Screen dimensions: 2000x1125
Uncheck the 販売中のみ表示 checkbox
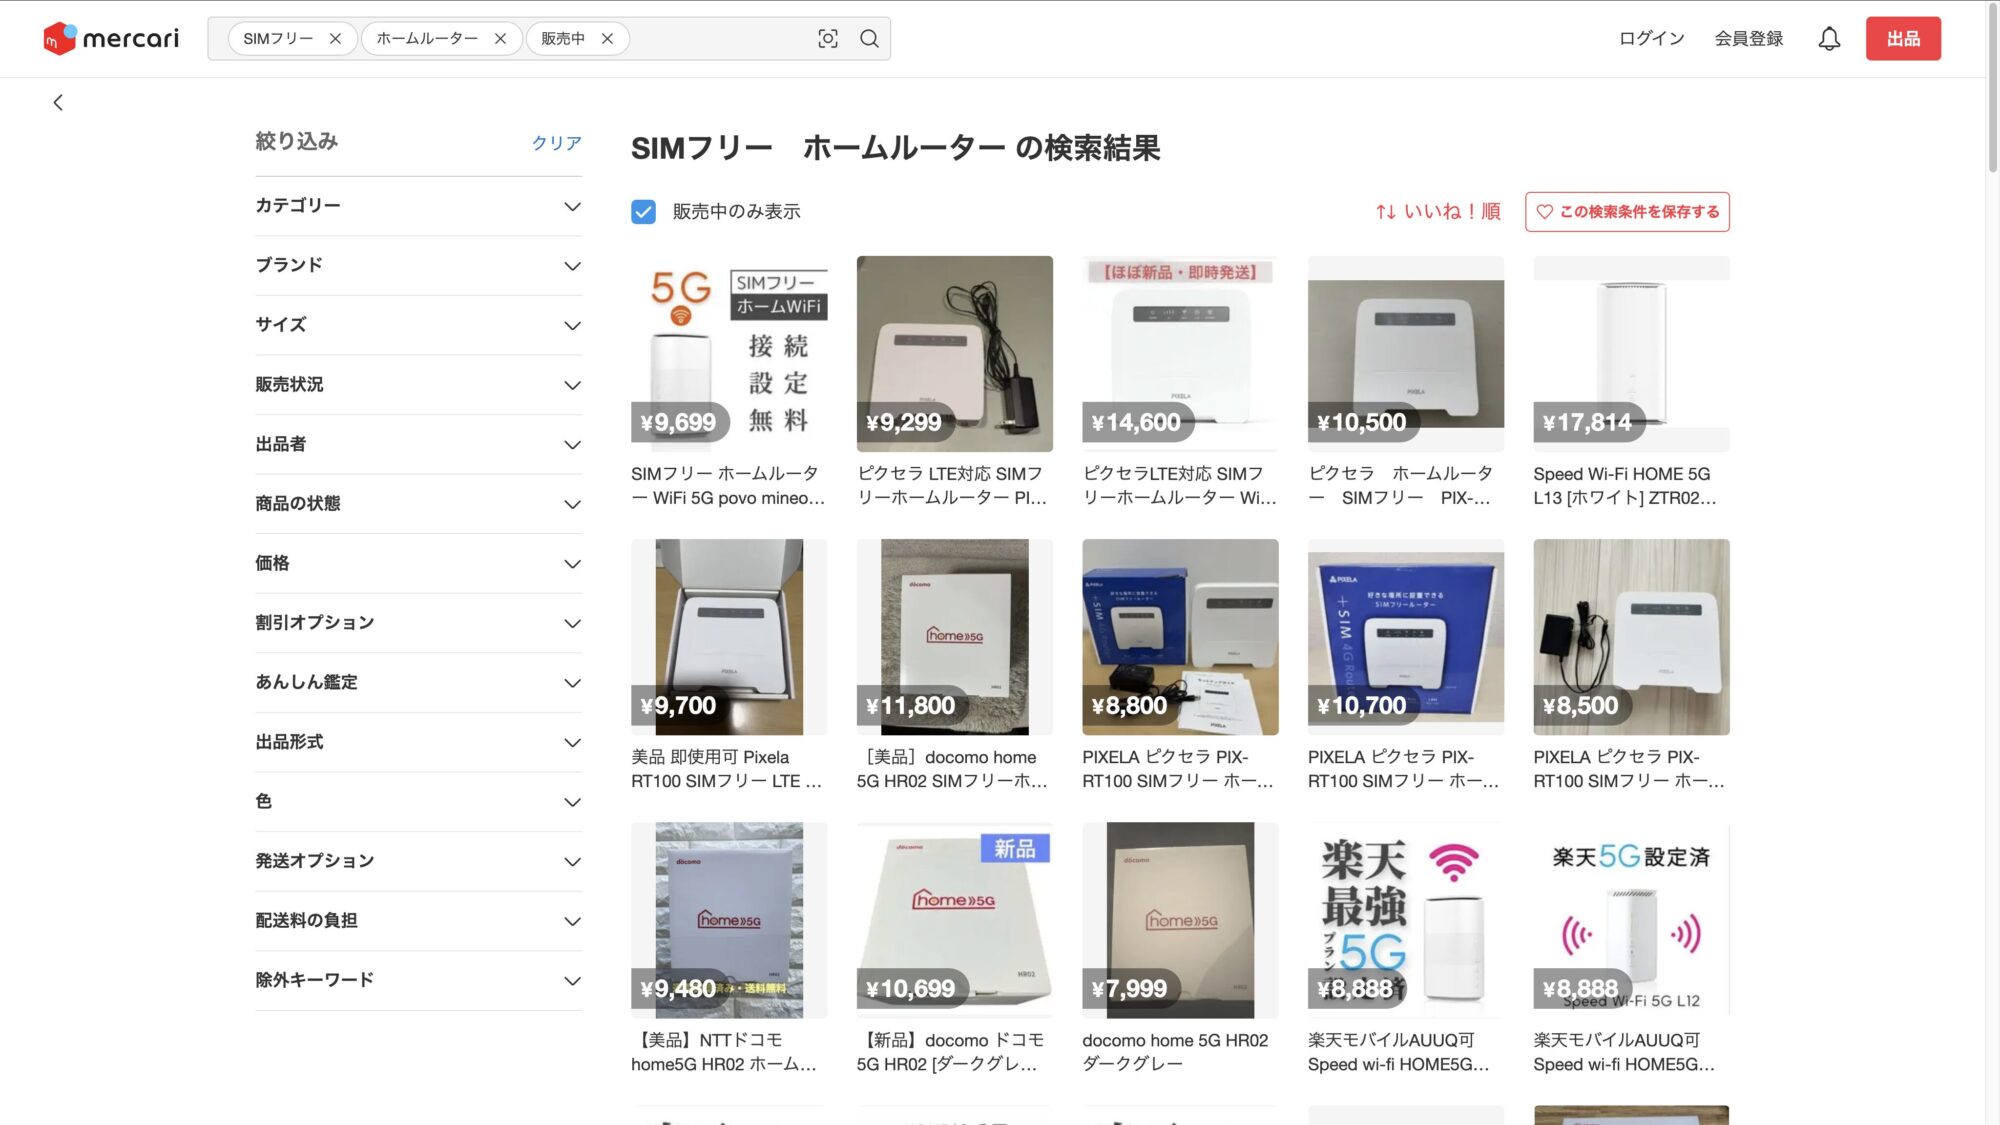pyautogui.click(x=643, y=212)
